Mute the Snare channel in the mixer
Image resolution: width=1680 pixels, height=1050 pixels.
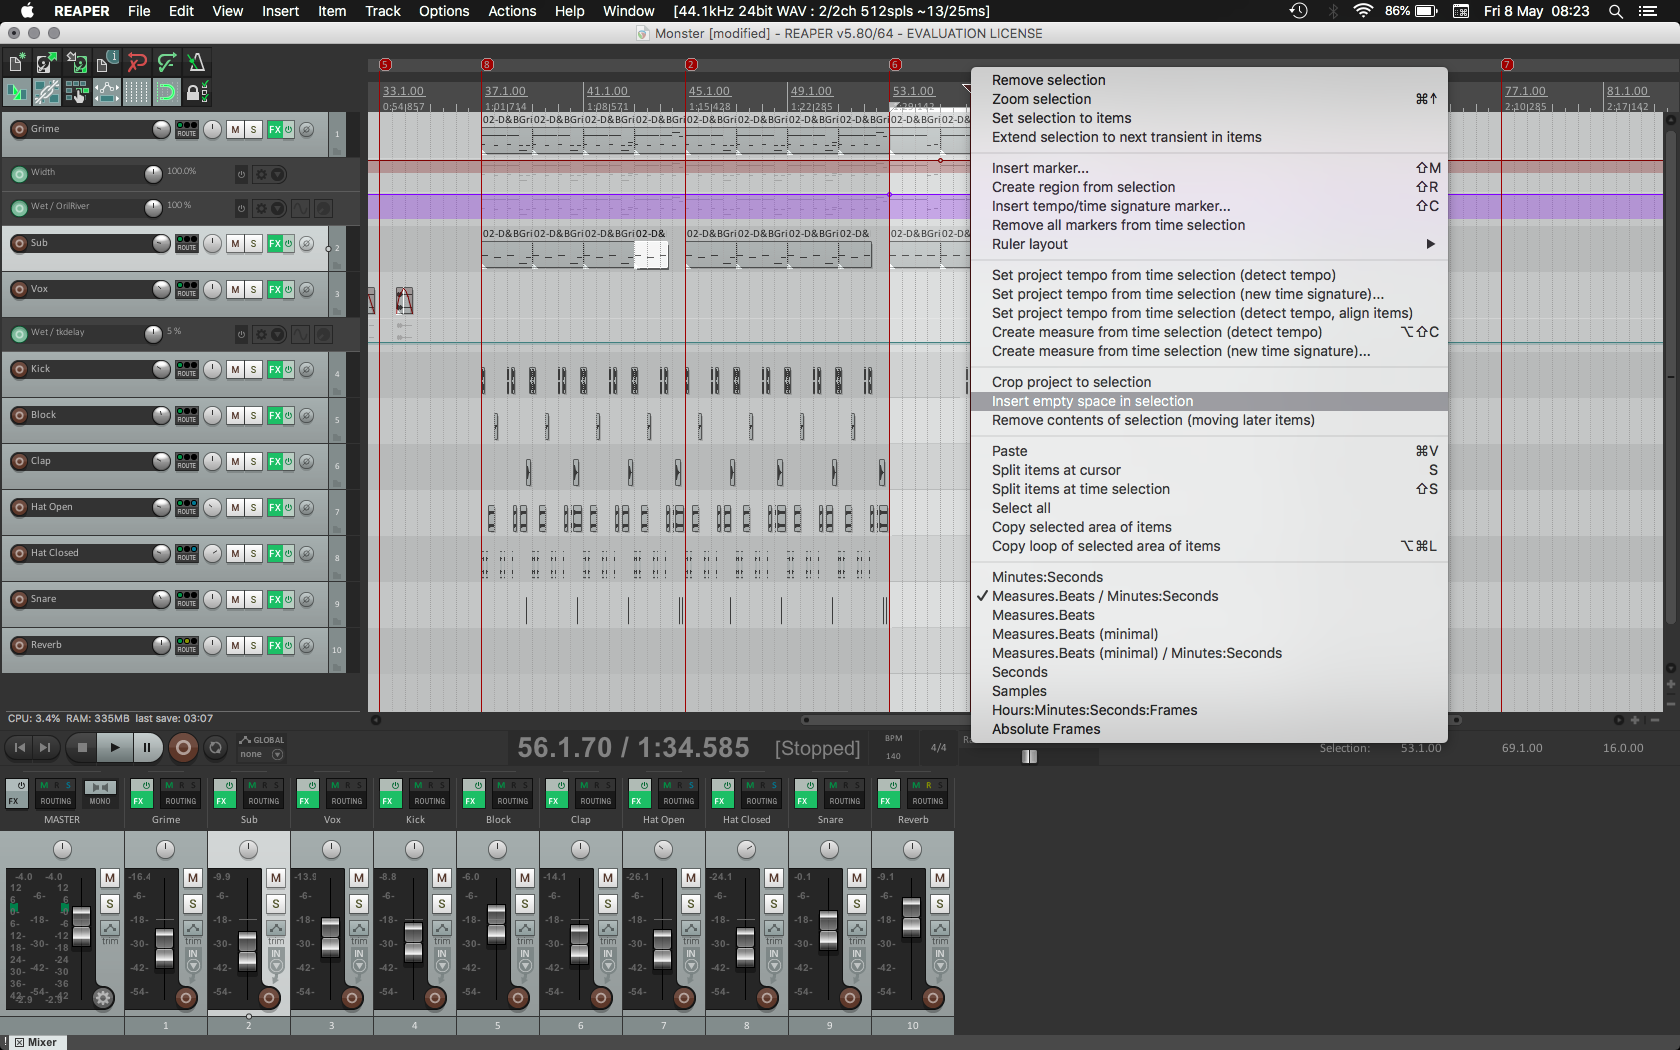857,878
